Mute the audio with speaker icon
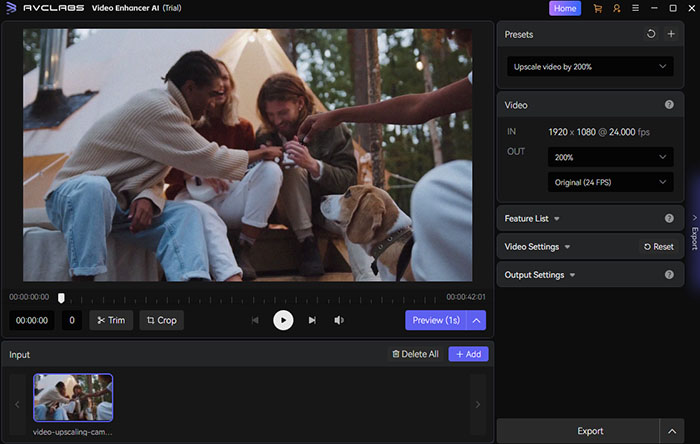 pyautogui.click(x=339, y=320)
